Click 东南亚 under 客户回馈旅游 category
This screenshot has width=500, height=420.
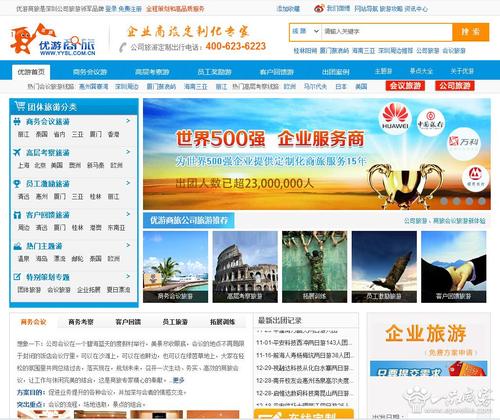coord(116,228)
